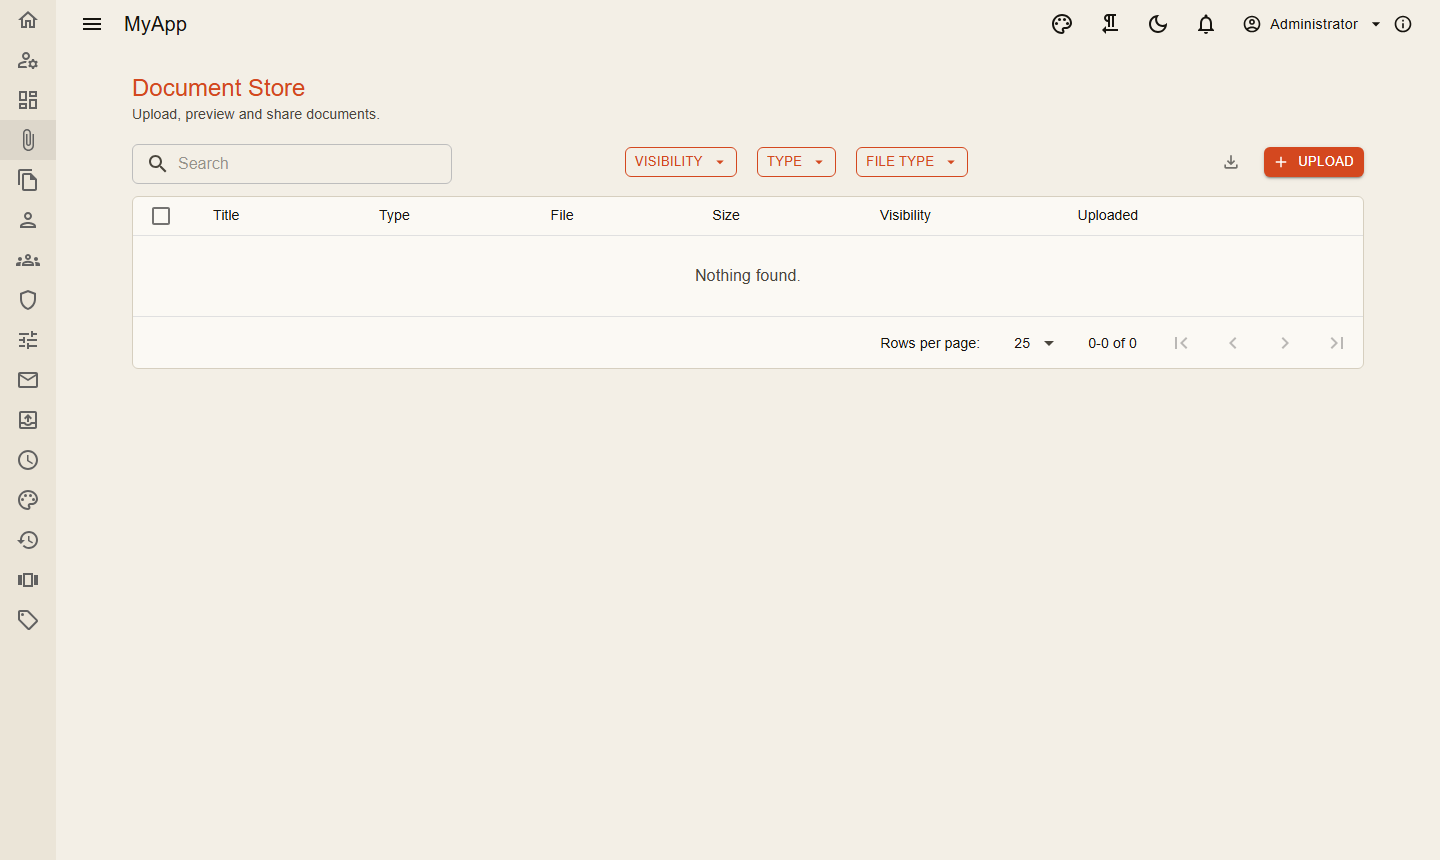Open the dashboard grid icon in the sidebar
Viewport: 1440px width, 860px height.
[28, 100]
